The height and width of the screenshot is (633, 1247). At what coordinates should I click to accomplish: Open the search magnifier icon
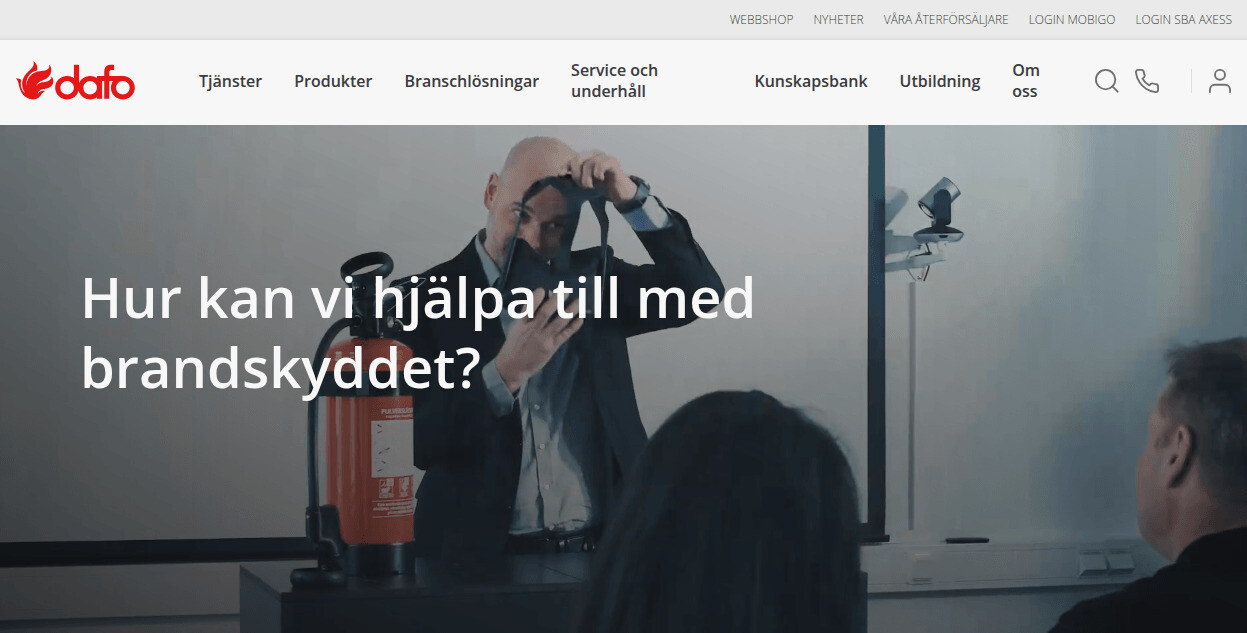1106,81
